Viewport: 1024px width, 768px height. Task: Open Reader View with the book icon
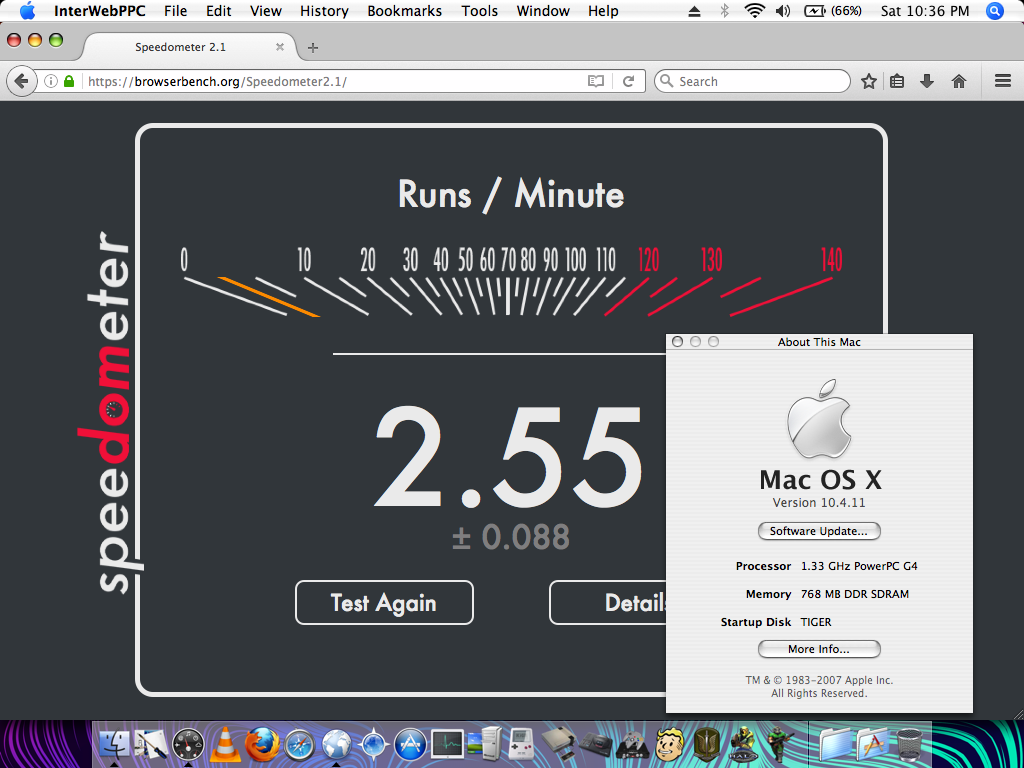[x=596, y=82]
